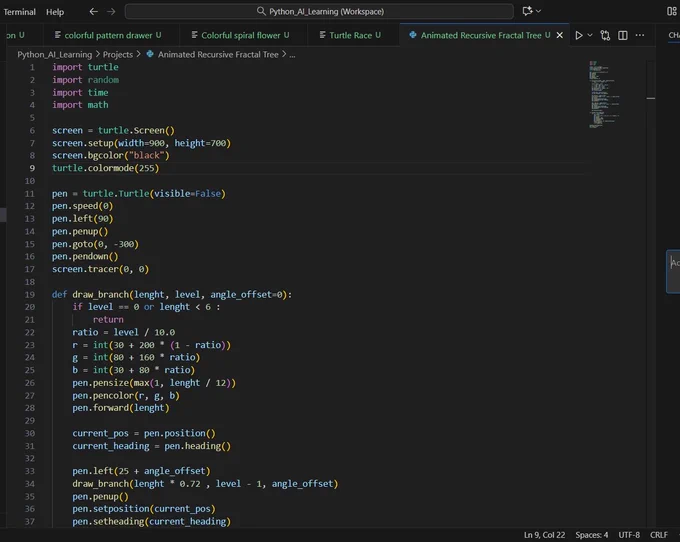Switch to colorful pattern drawer tab
Viewport: 680px width, 542px height.
click(108, 35)
